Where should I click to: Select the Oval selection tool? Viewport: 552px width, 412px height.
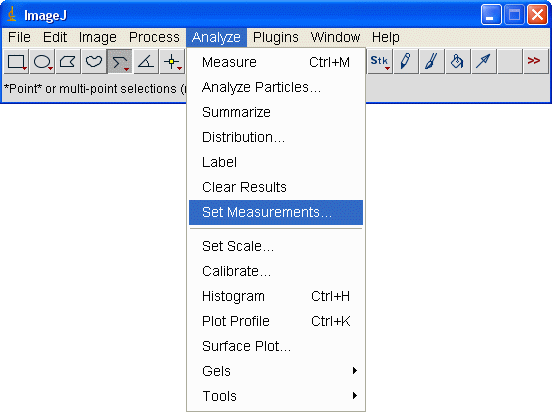[42, 62]
